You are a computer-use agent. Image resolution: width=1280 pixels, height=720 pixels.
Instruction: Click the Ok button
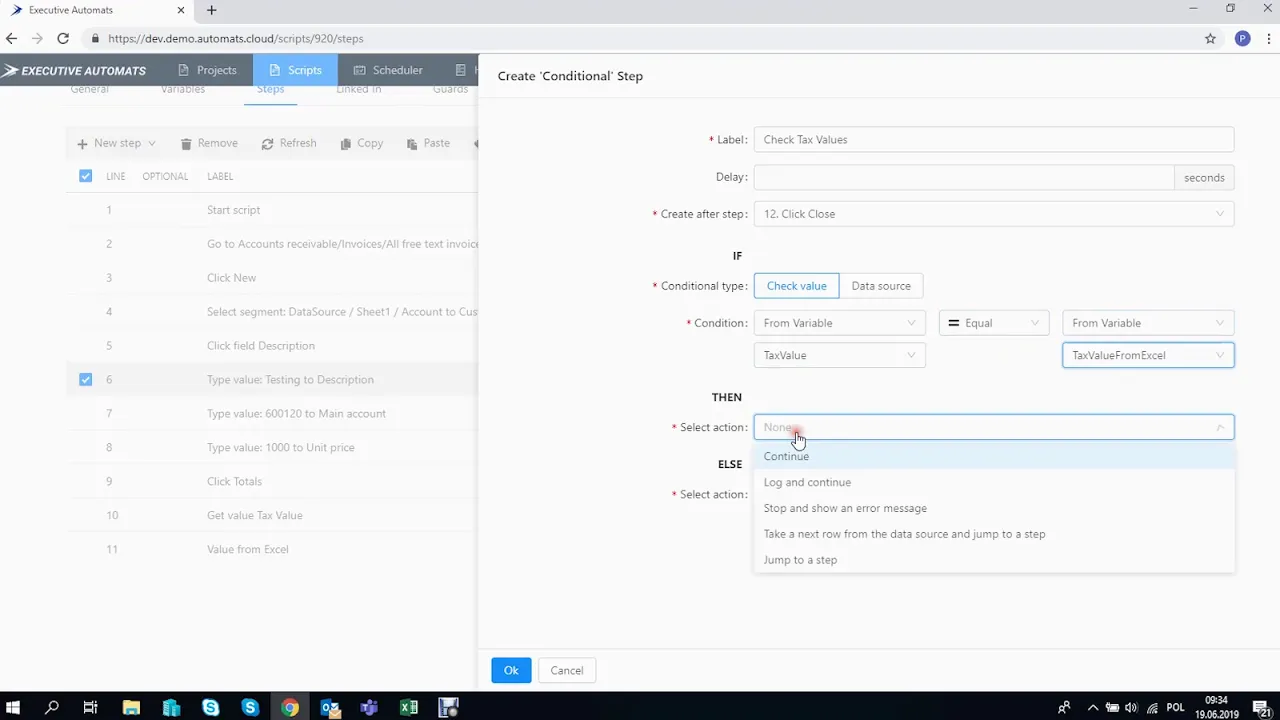coord(511,670)
